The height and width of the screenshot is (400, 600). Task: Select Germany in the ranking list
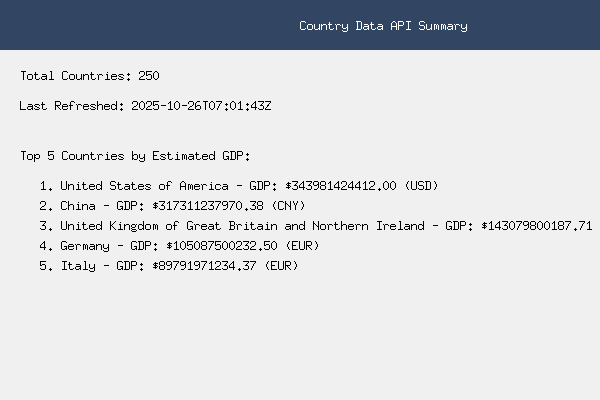(87, 246)
